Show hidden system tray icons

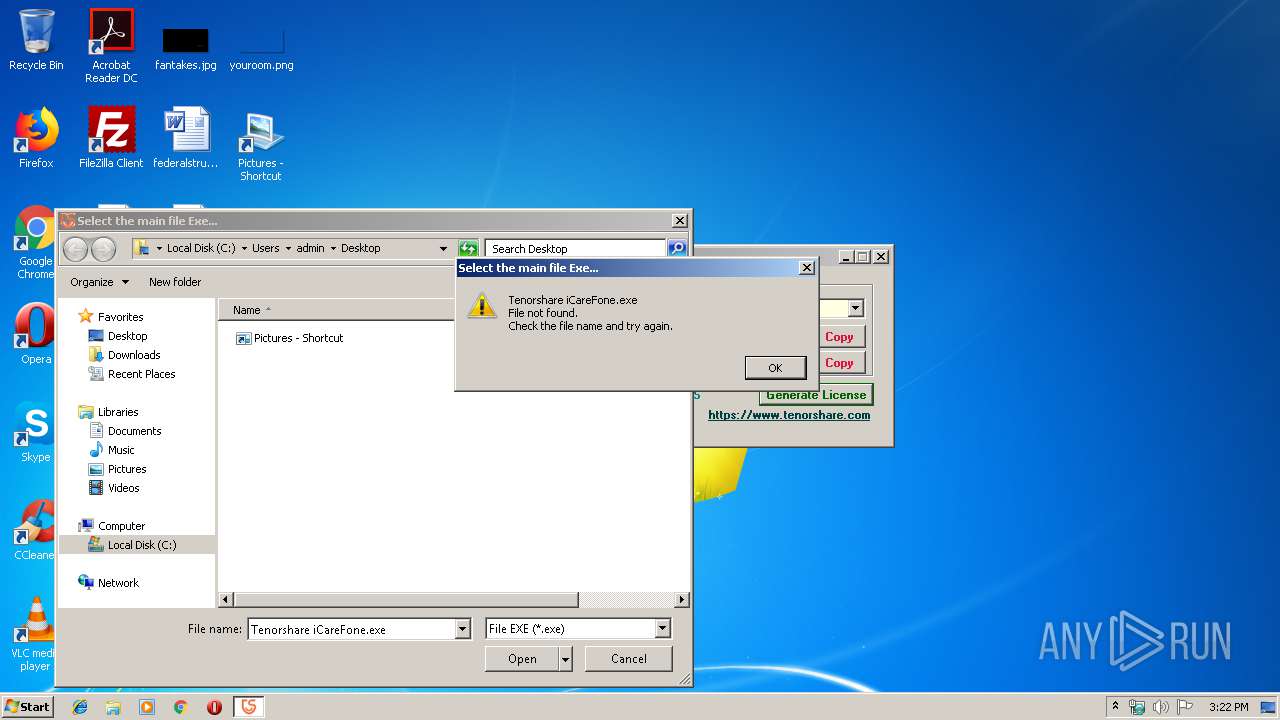tap(1116, 707)
